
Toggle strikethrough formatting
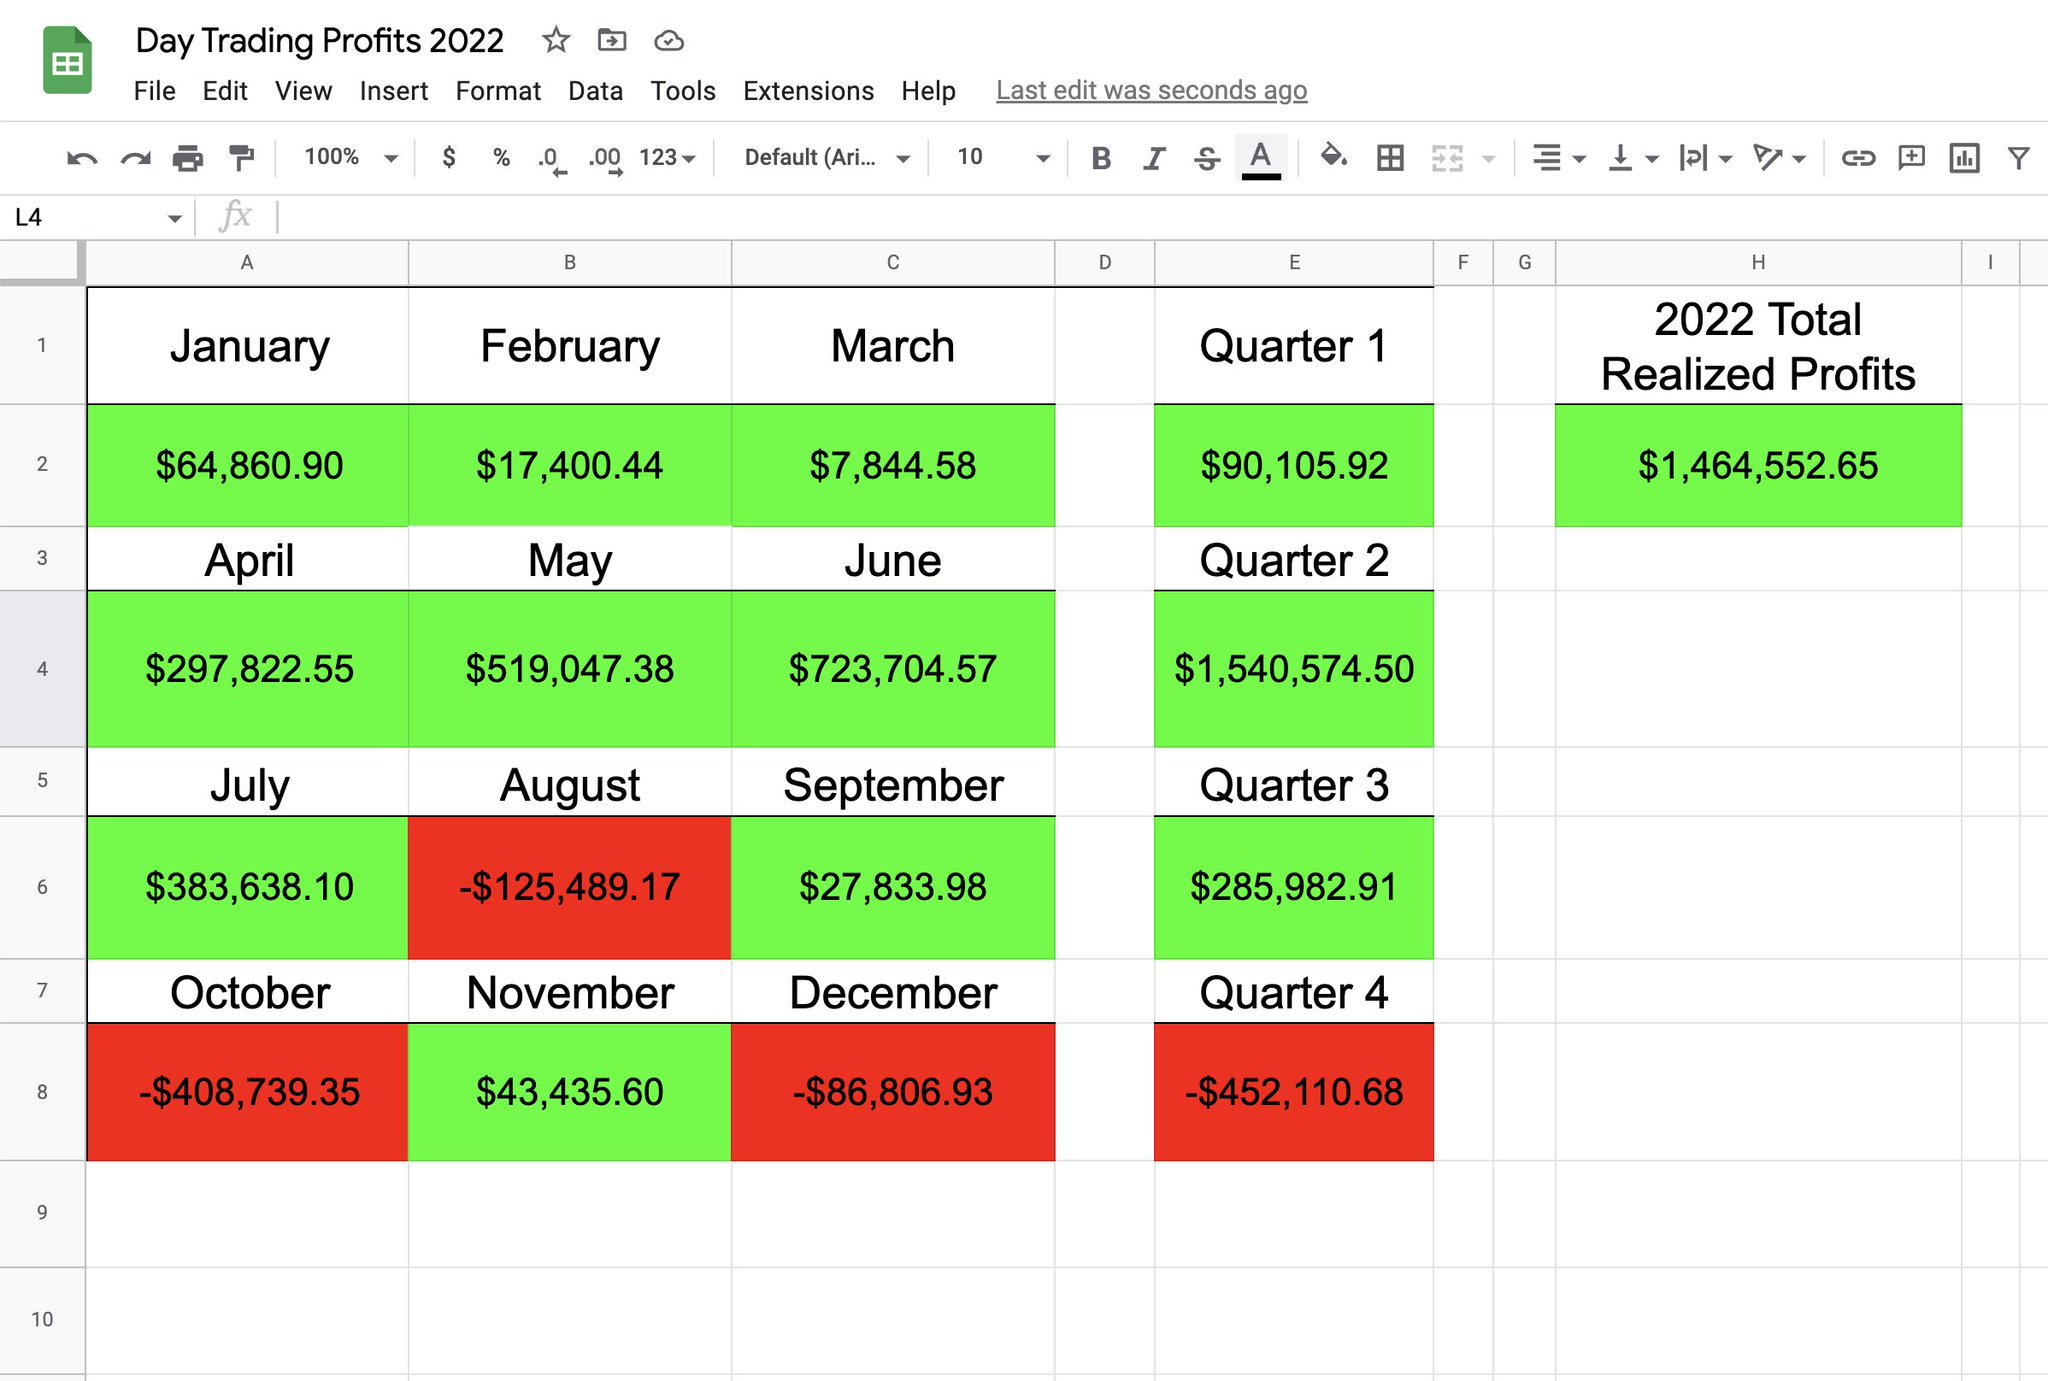point(1207,158)
